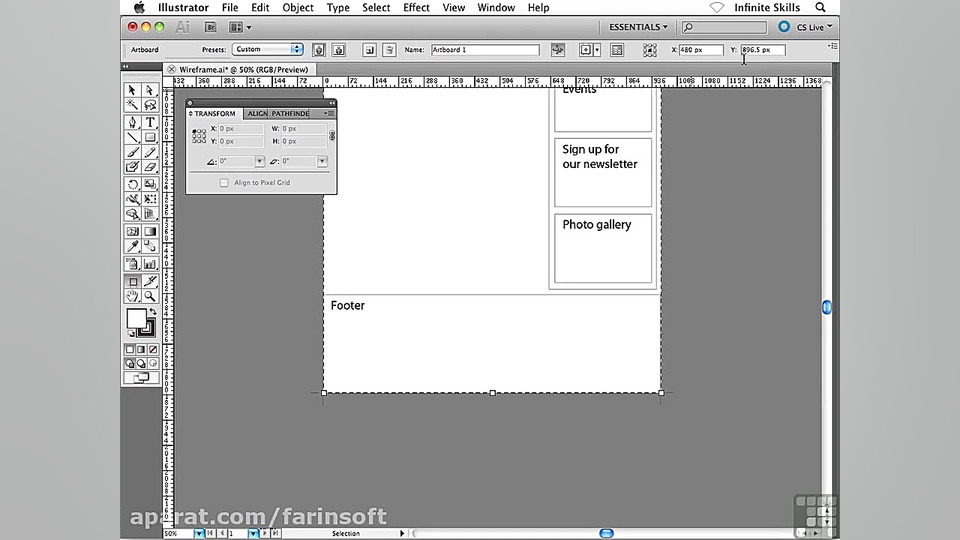Set paint mode to None
The width and height of the screenshot is (960, 540).
(153, 349)
